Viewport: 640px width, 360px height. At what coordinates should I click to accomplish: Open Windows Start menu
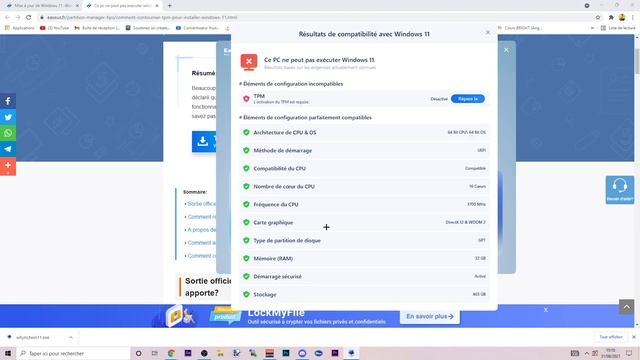click(x=8, y=353)
